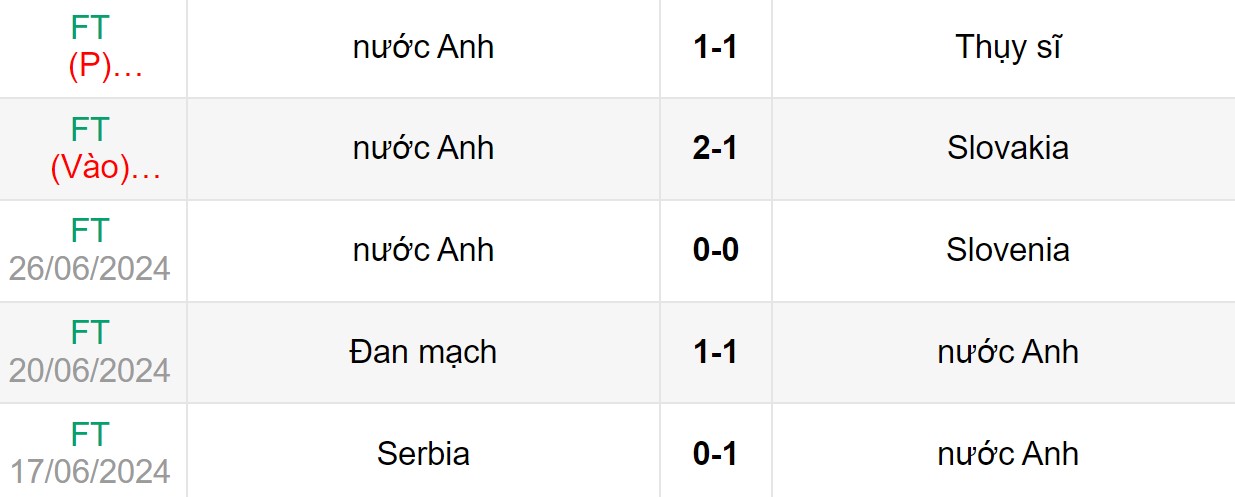Open the 2-1 score versus Slovakia
The width and height of the screenshot is (1235, 497).
tap(715, 148)
